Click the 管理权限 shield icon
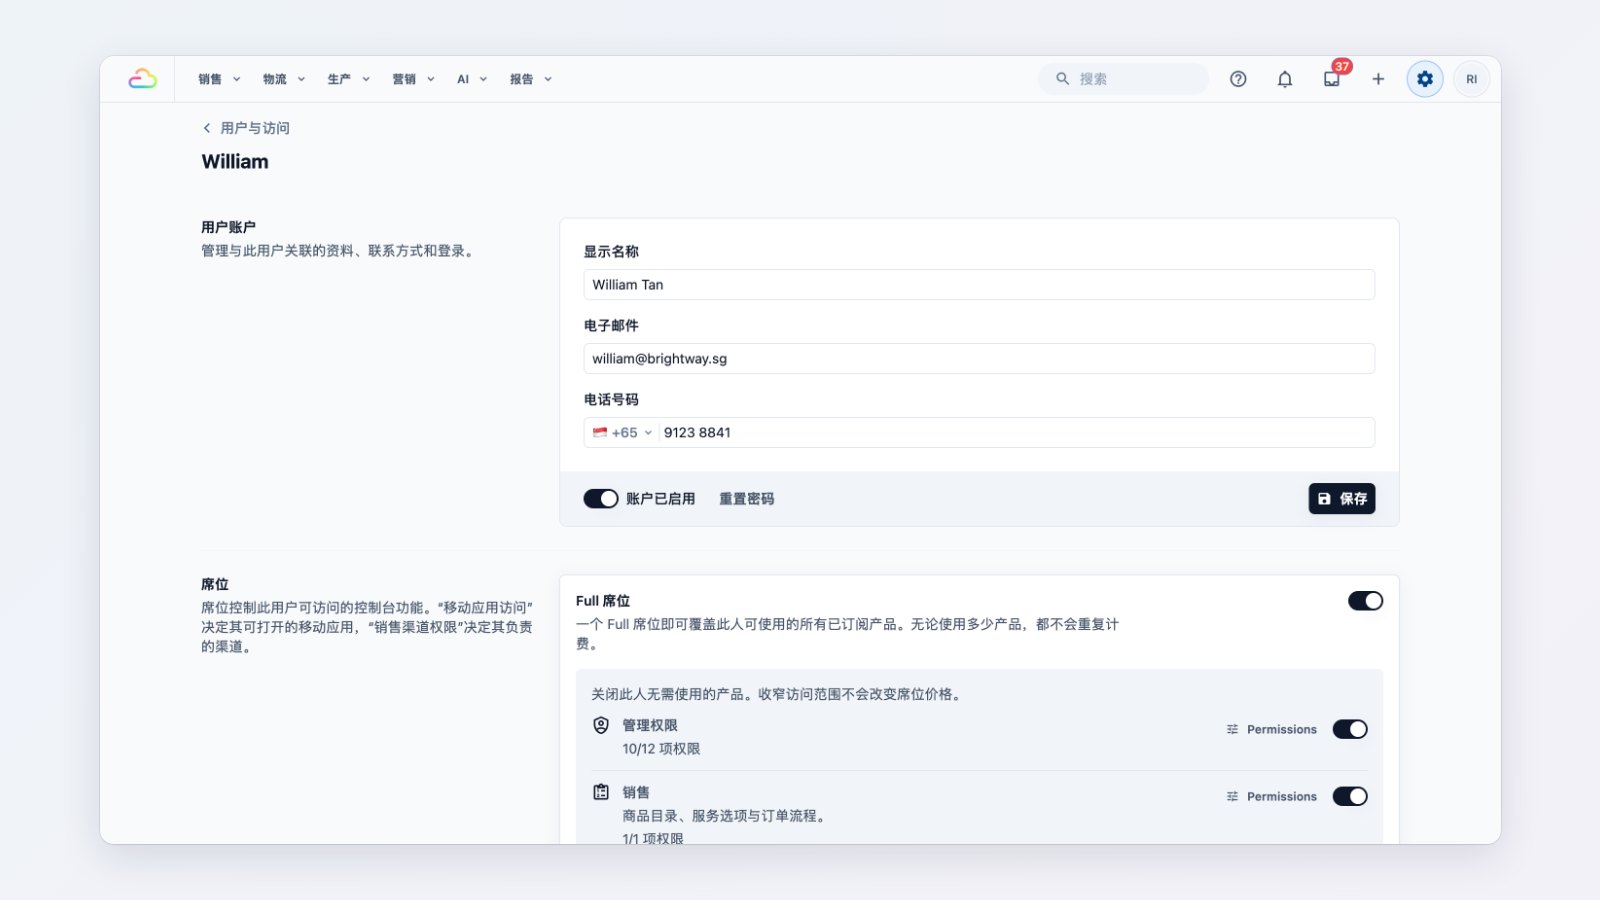The image size is (1600, 900). coord(601,726)
